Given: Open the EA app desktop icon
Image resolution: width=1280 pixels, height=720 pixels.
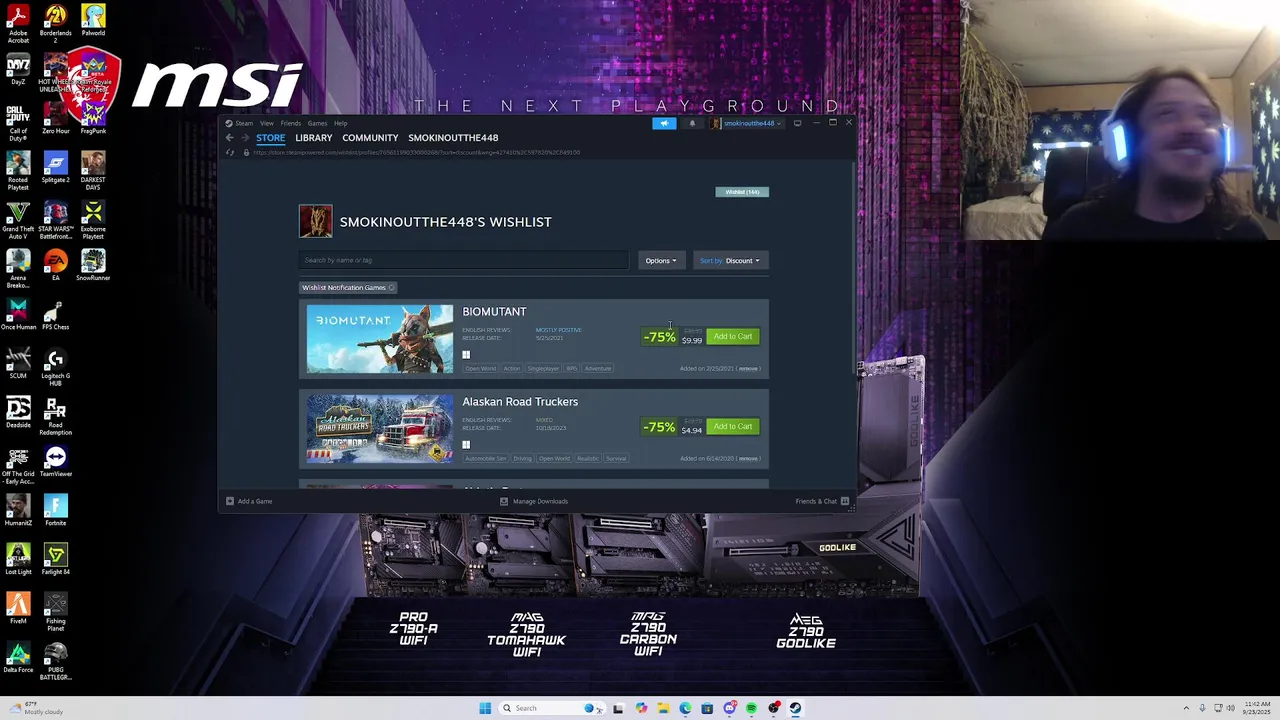Looking at the screenshot, I should pos(55,265).
